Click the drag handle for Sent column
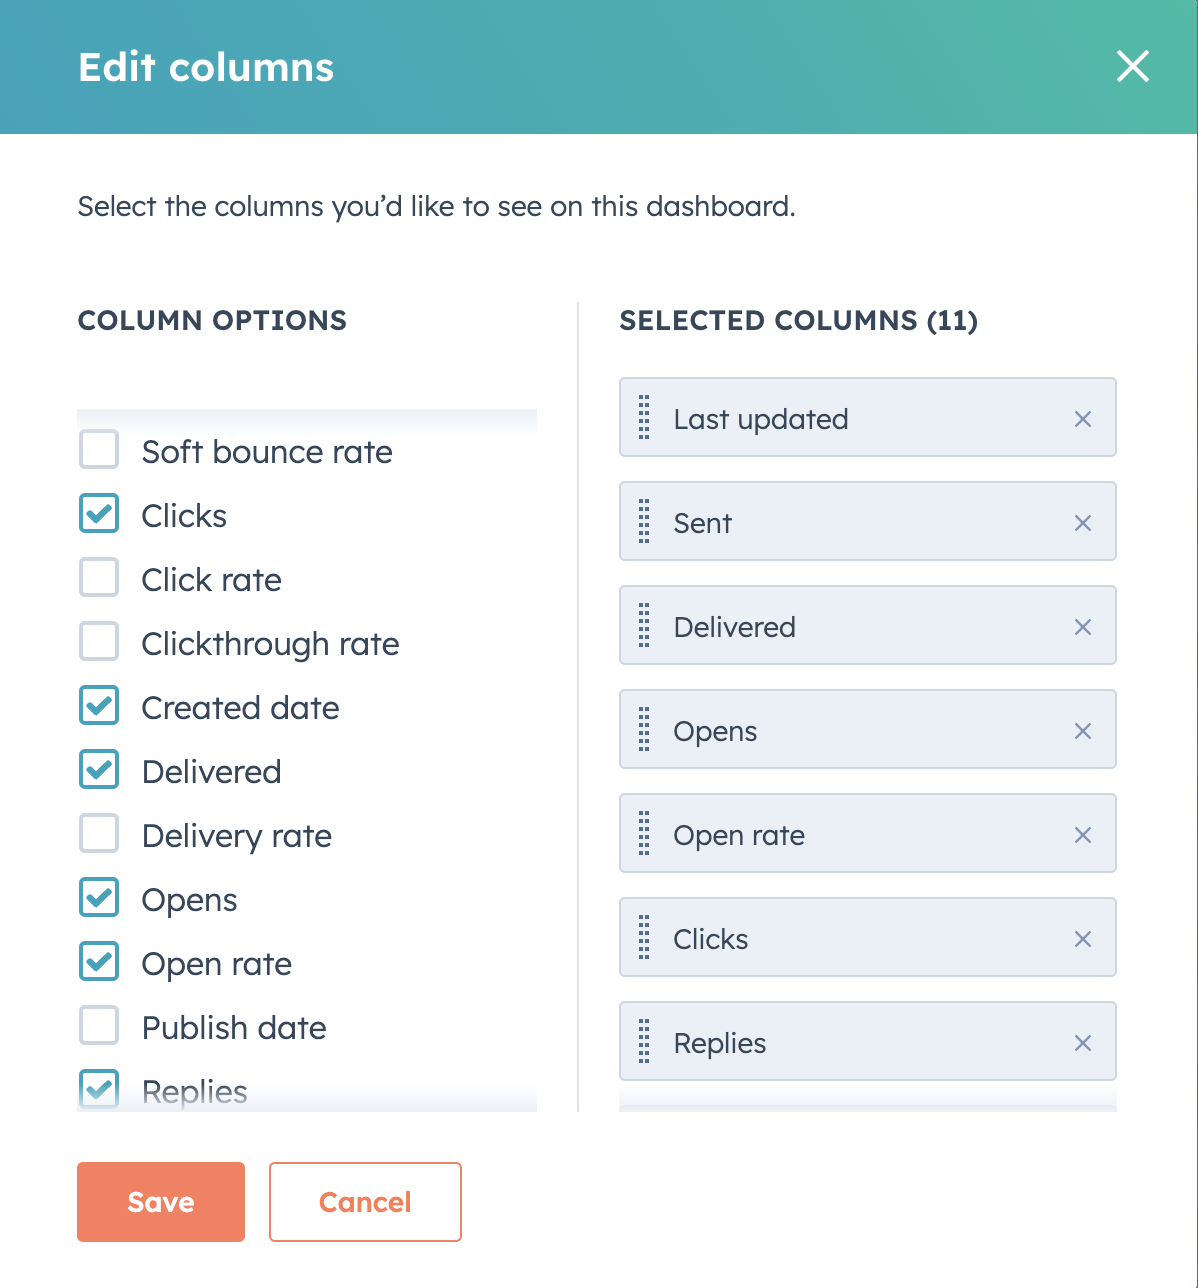 (x=644, y=523)
